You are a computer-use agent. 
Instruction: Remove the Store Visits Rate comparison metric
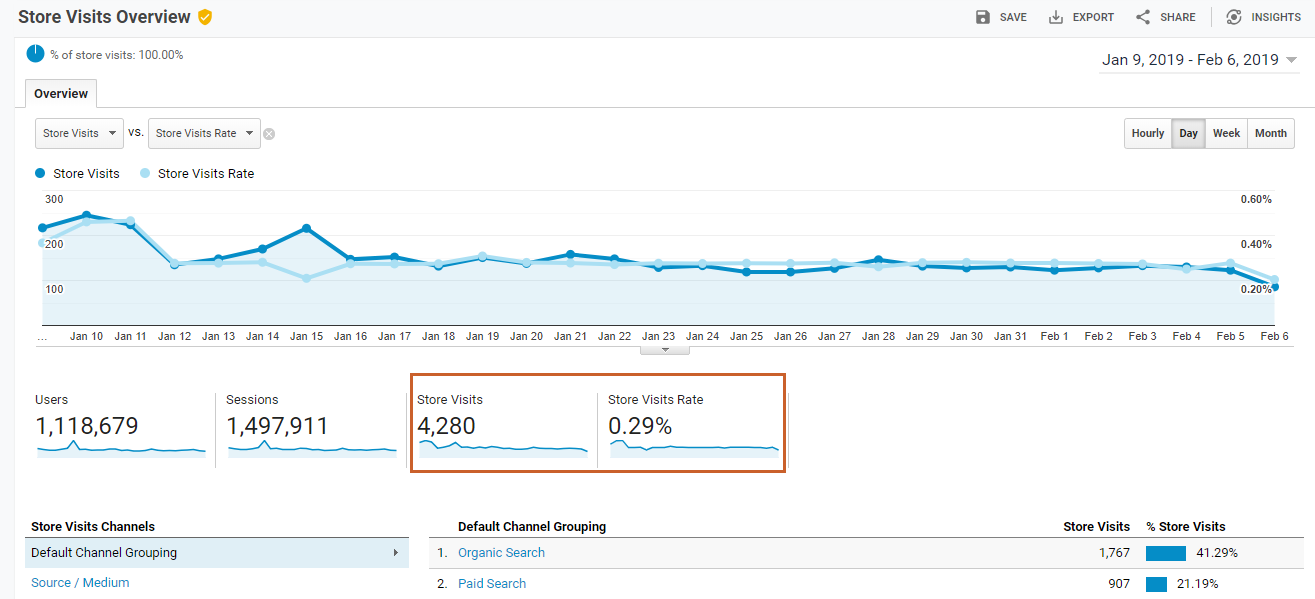[269, 134]
